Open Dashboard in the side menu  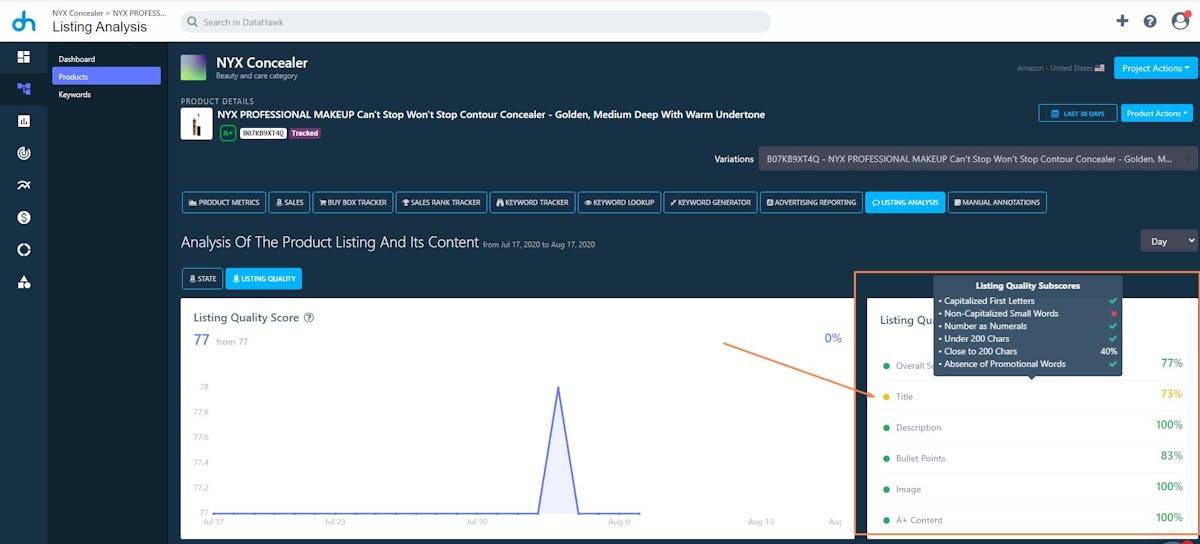coord(76,59)
